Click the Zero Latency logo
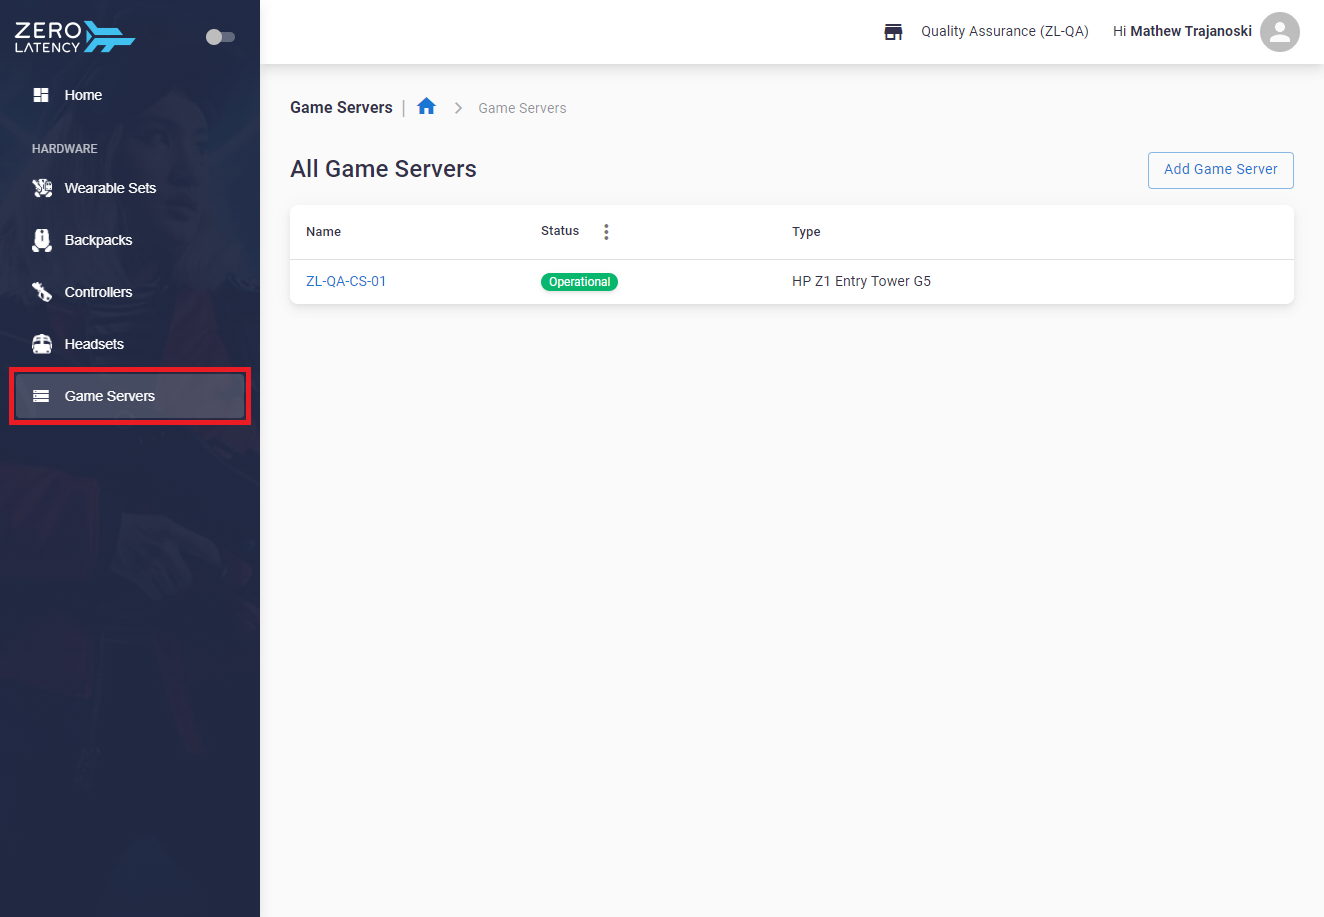 click(75, 37)
